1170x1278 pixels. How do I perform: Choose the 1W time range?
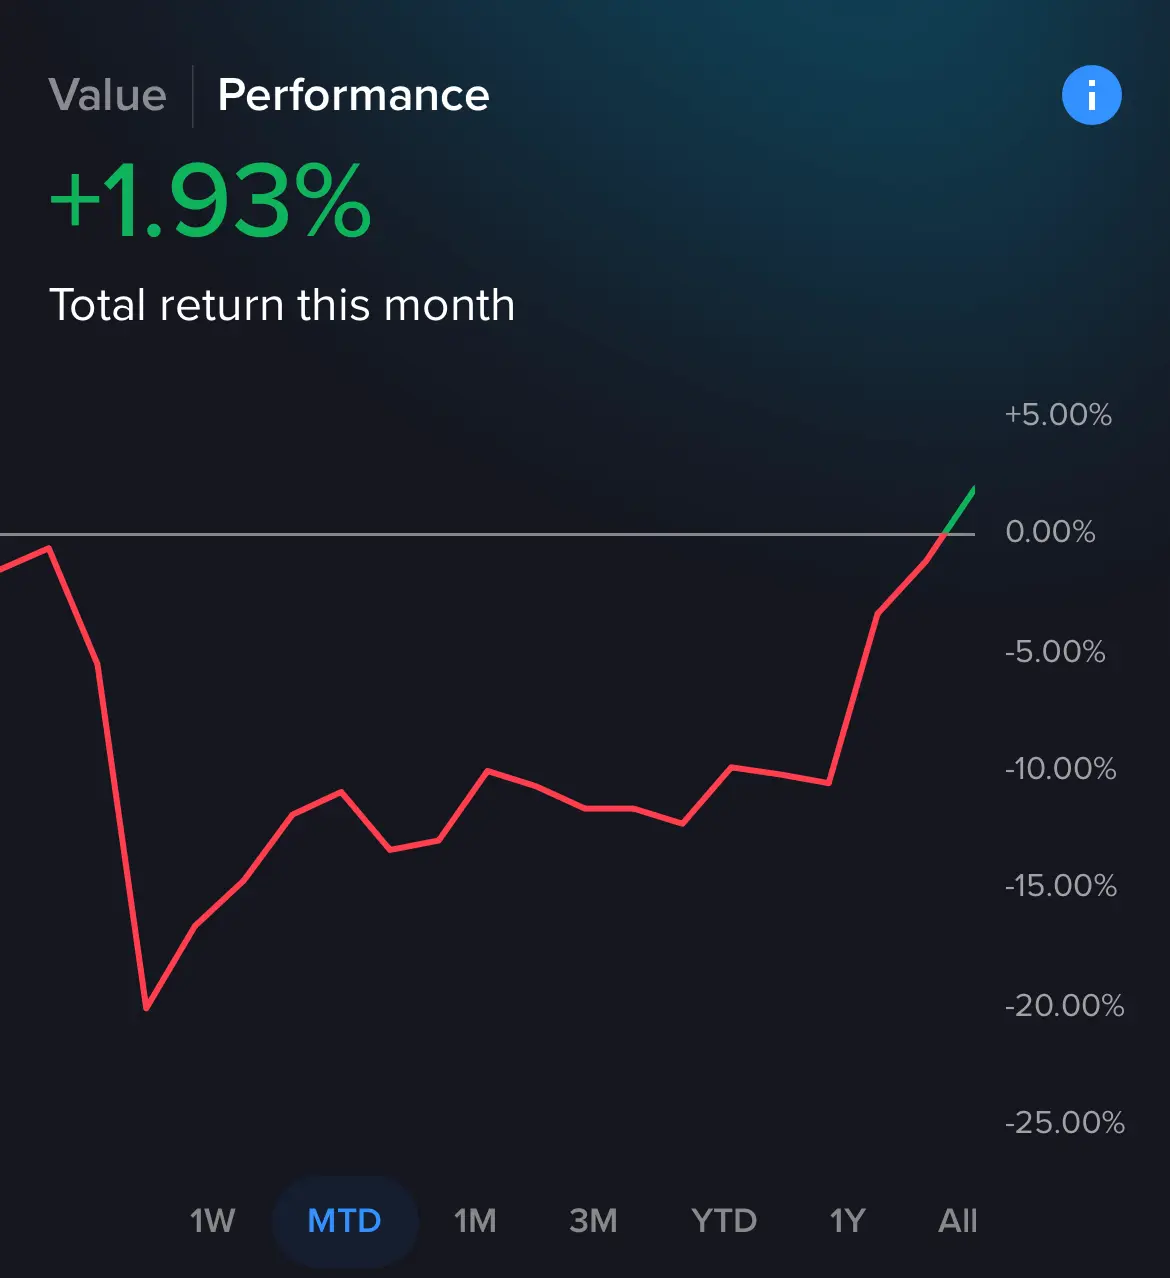click(x=213, y=1221)
